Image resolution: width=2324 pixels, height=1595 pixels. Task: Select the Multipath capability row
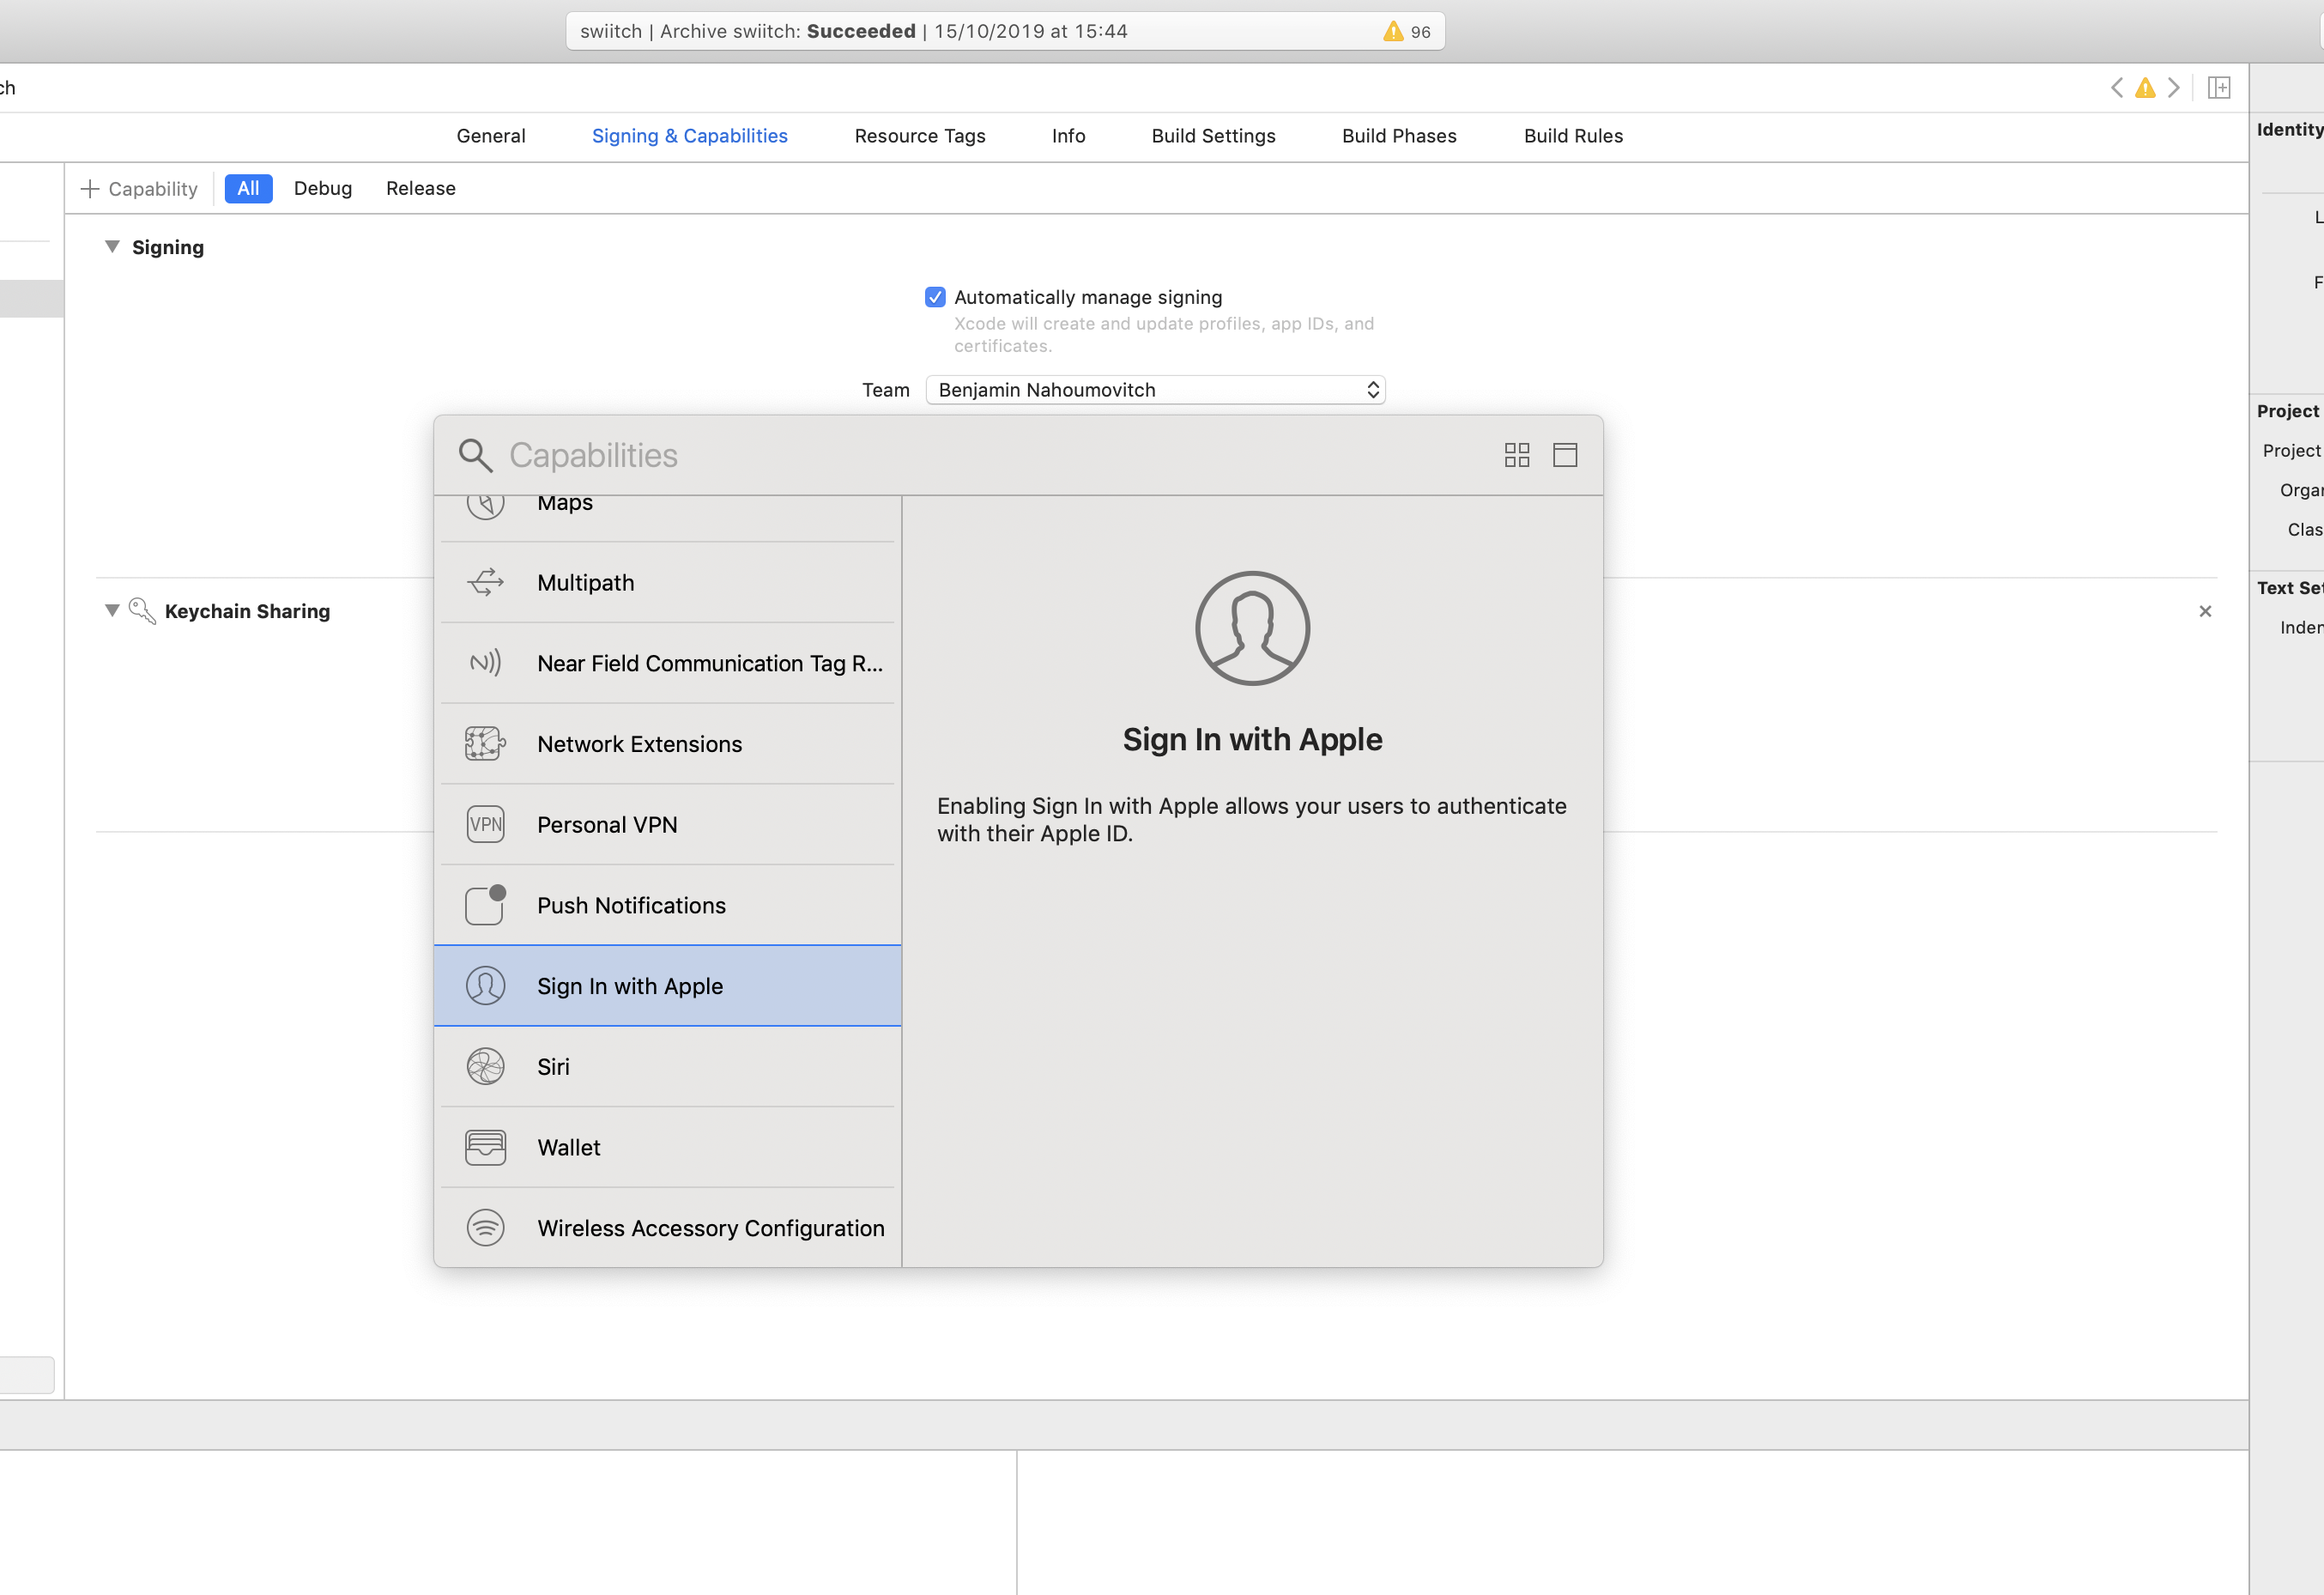tap(667, 582)
